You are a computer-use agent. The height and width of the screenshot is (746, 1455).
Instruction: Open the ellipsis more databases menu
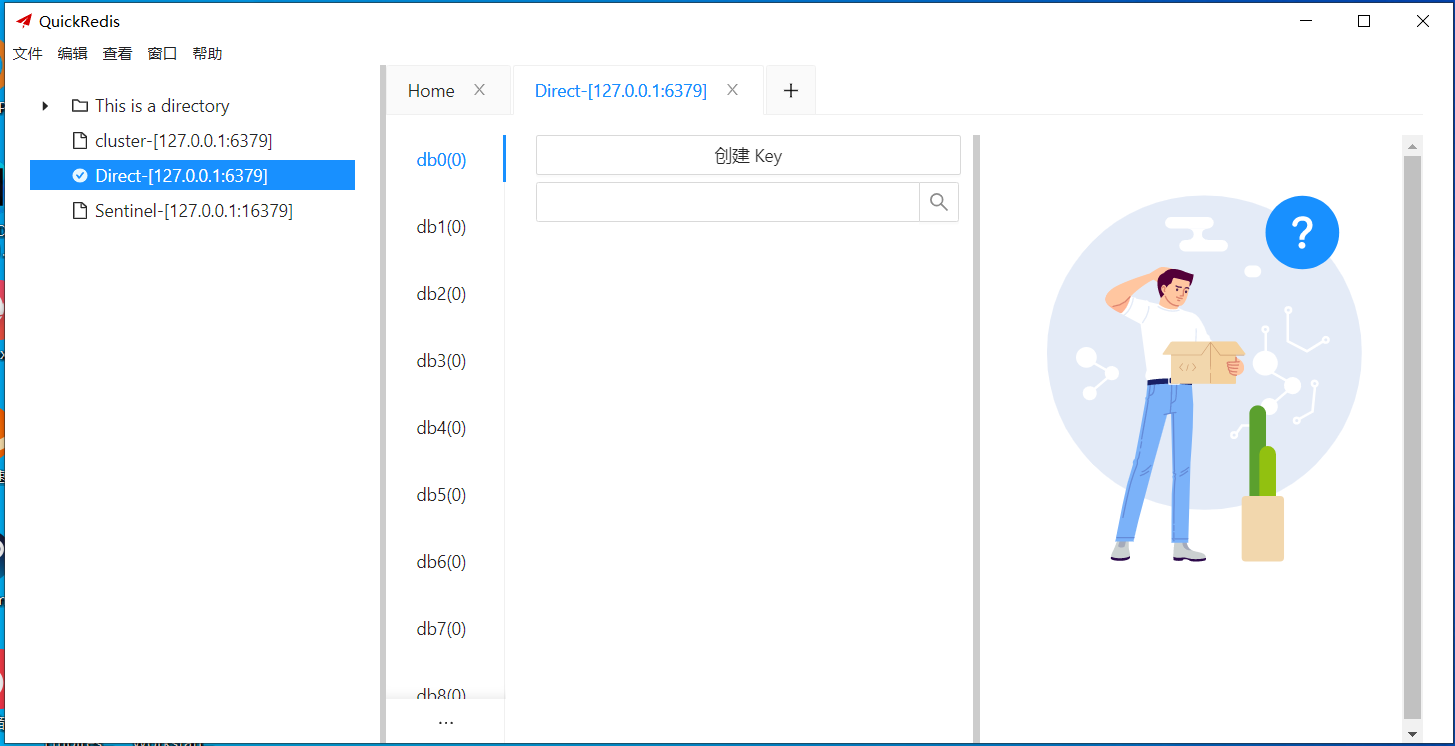click(x=446, y=721)
